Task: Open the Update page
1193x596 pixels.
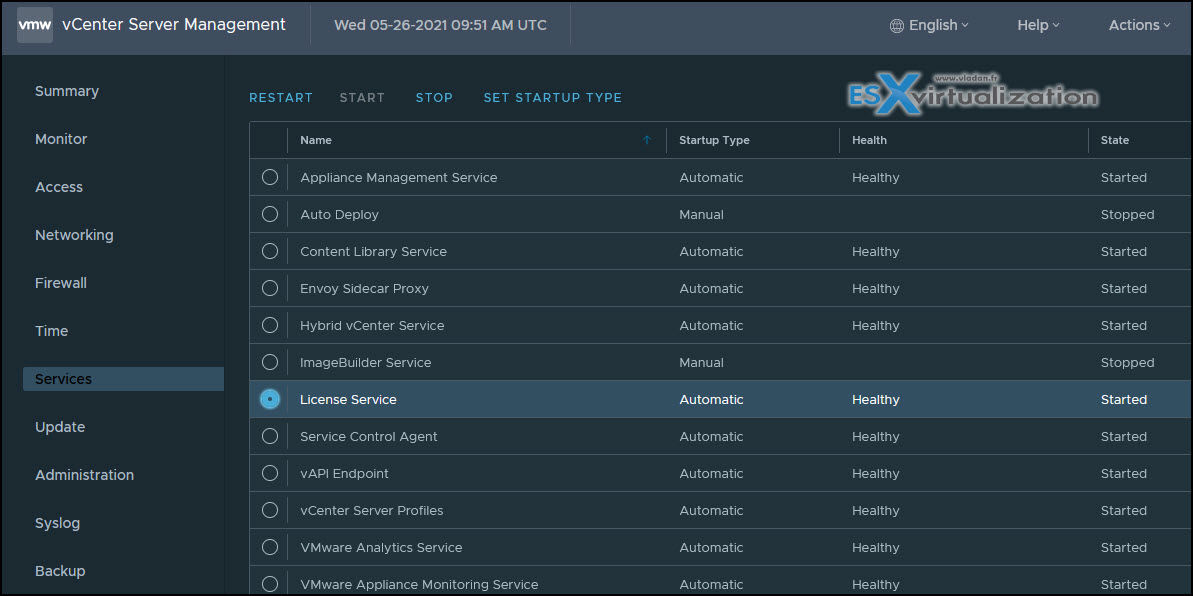Action: pyautogui.click(x=60, y=427)
